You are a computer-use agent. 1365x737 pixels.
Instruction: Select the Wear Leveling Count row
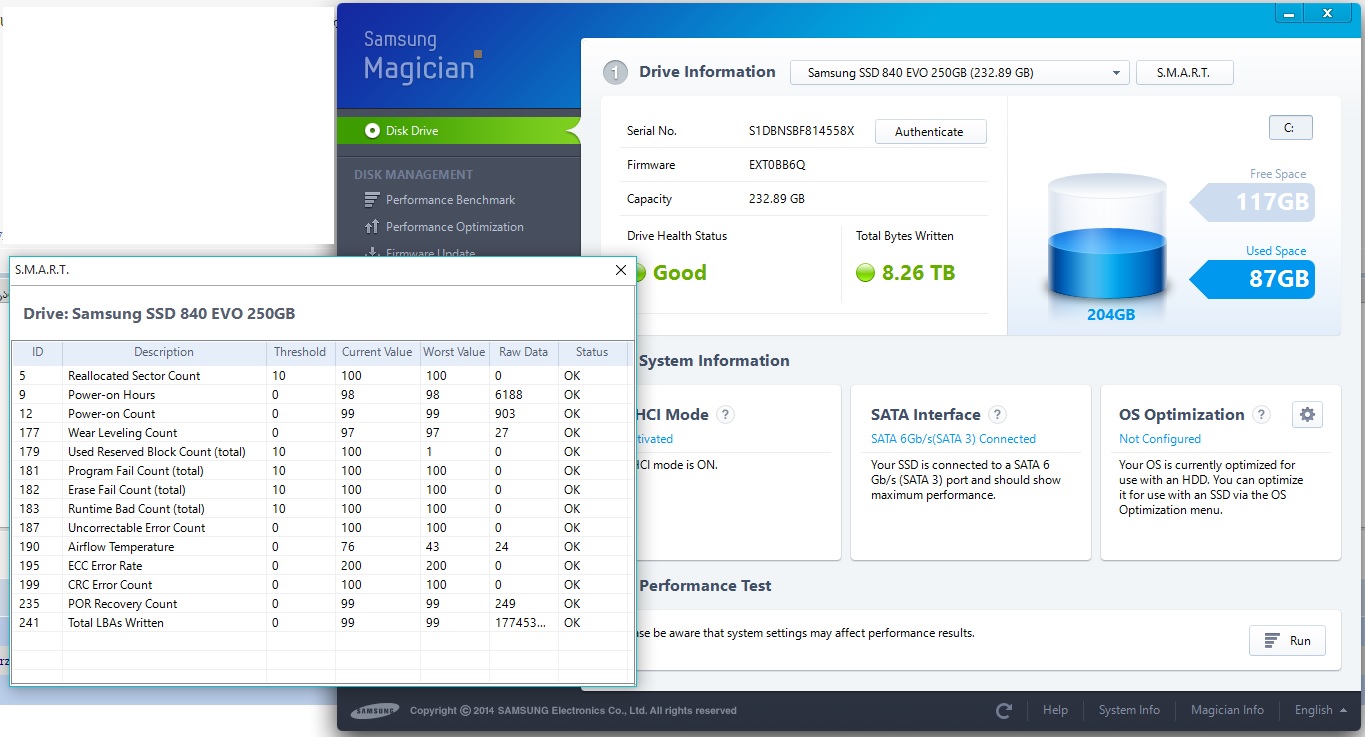pos(122,433)
